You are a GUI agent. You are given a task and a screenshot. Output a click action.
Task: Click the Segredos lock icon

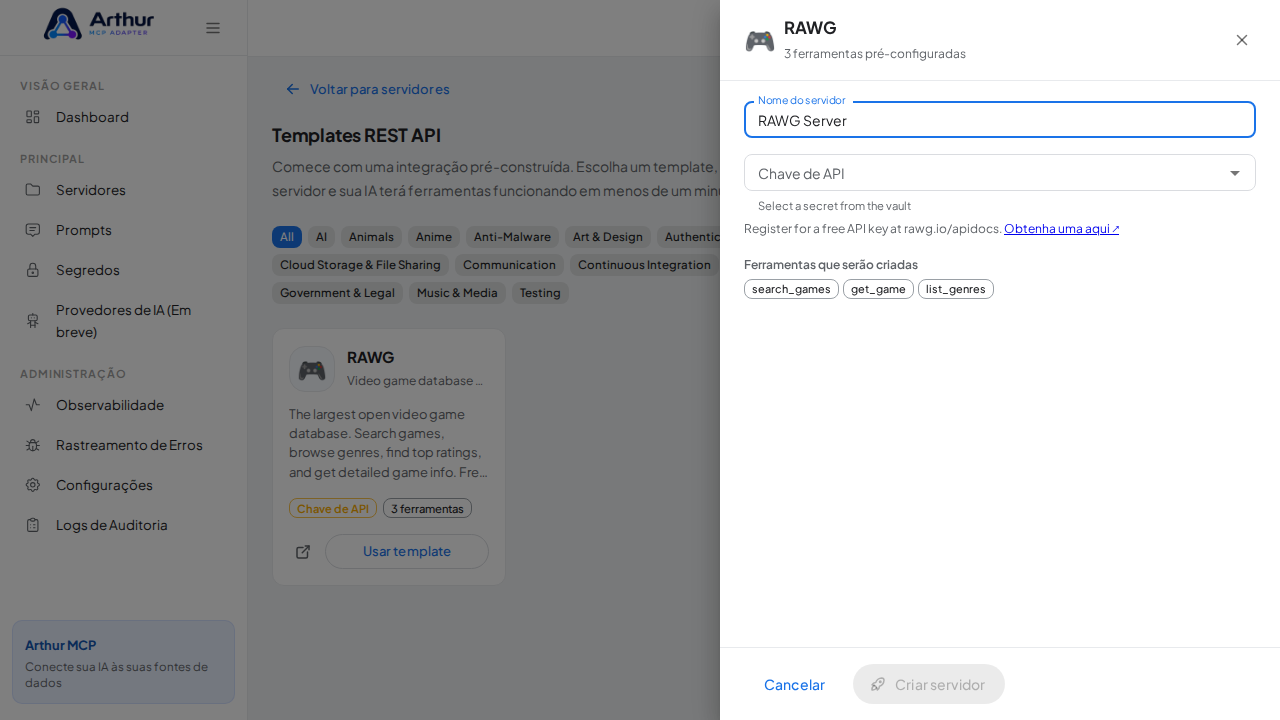tap(33, 270)
